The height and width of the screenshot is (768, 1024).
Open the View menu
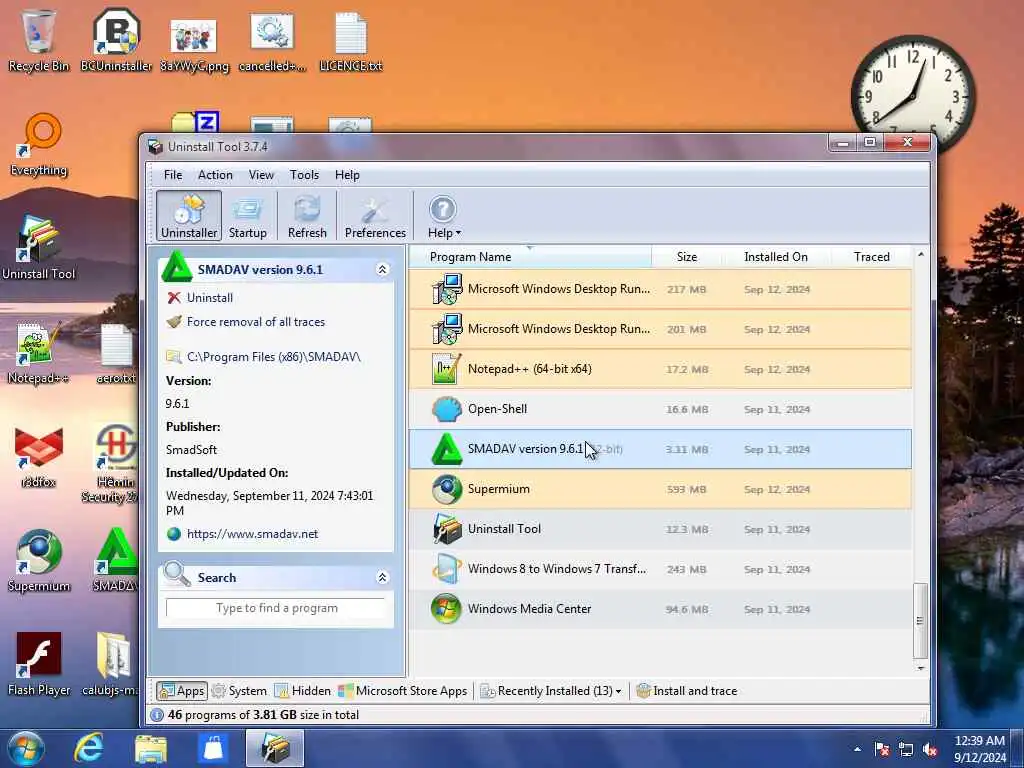click(x=261, y=175)
